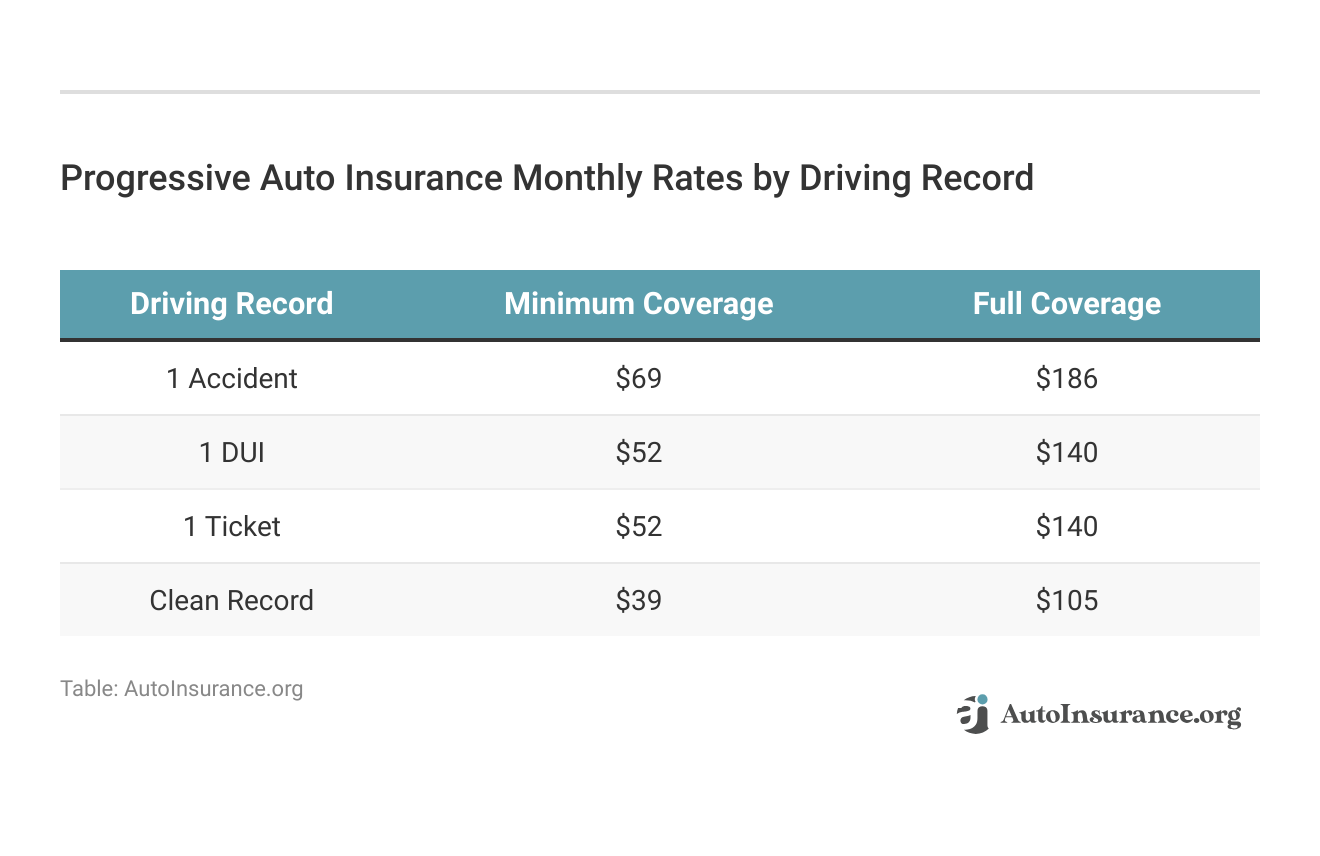1320x856 pixels.
Task: Click the $140 full rate for 1 Ticket
Action: (x=1066, y=527)
